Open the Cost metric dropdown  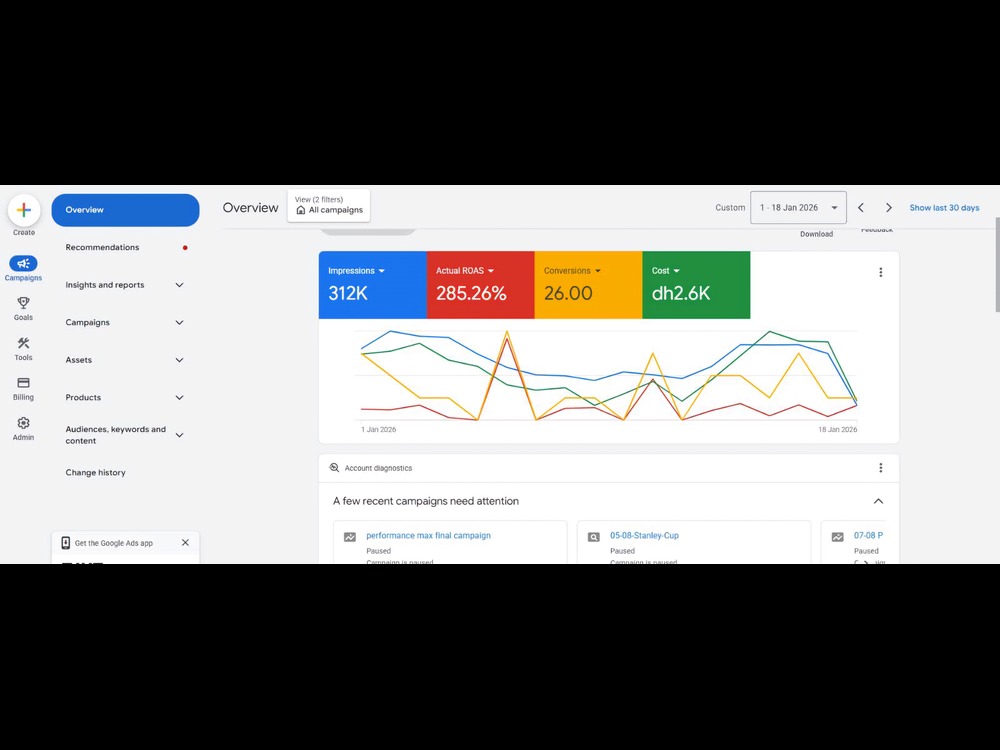point(666,271)
